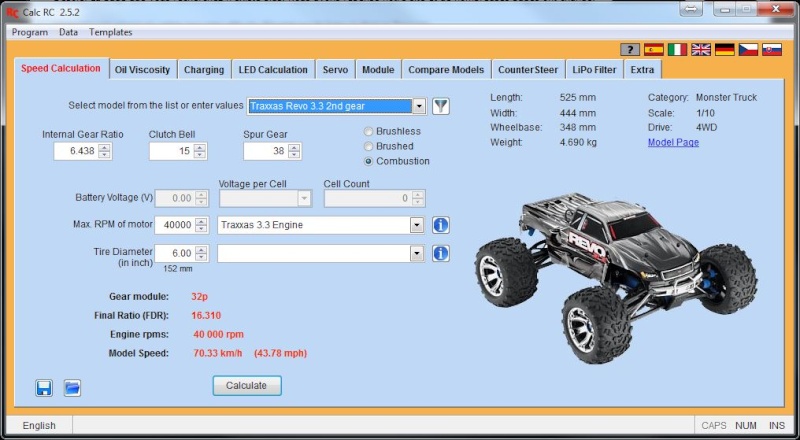Switch language to Italian flag

tap(678, 50)
